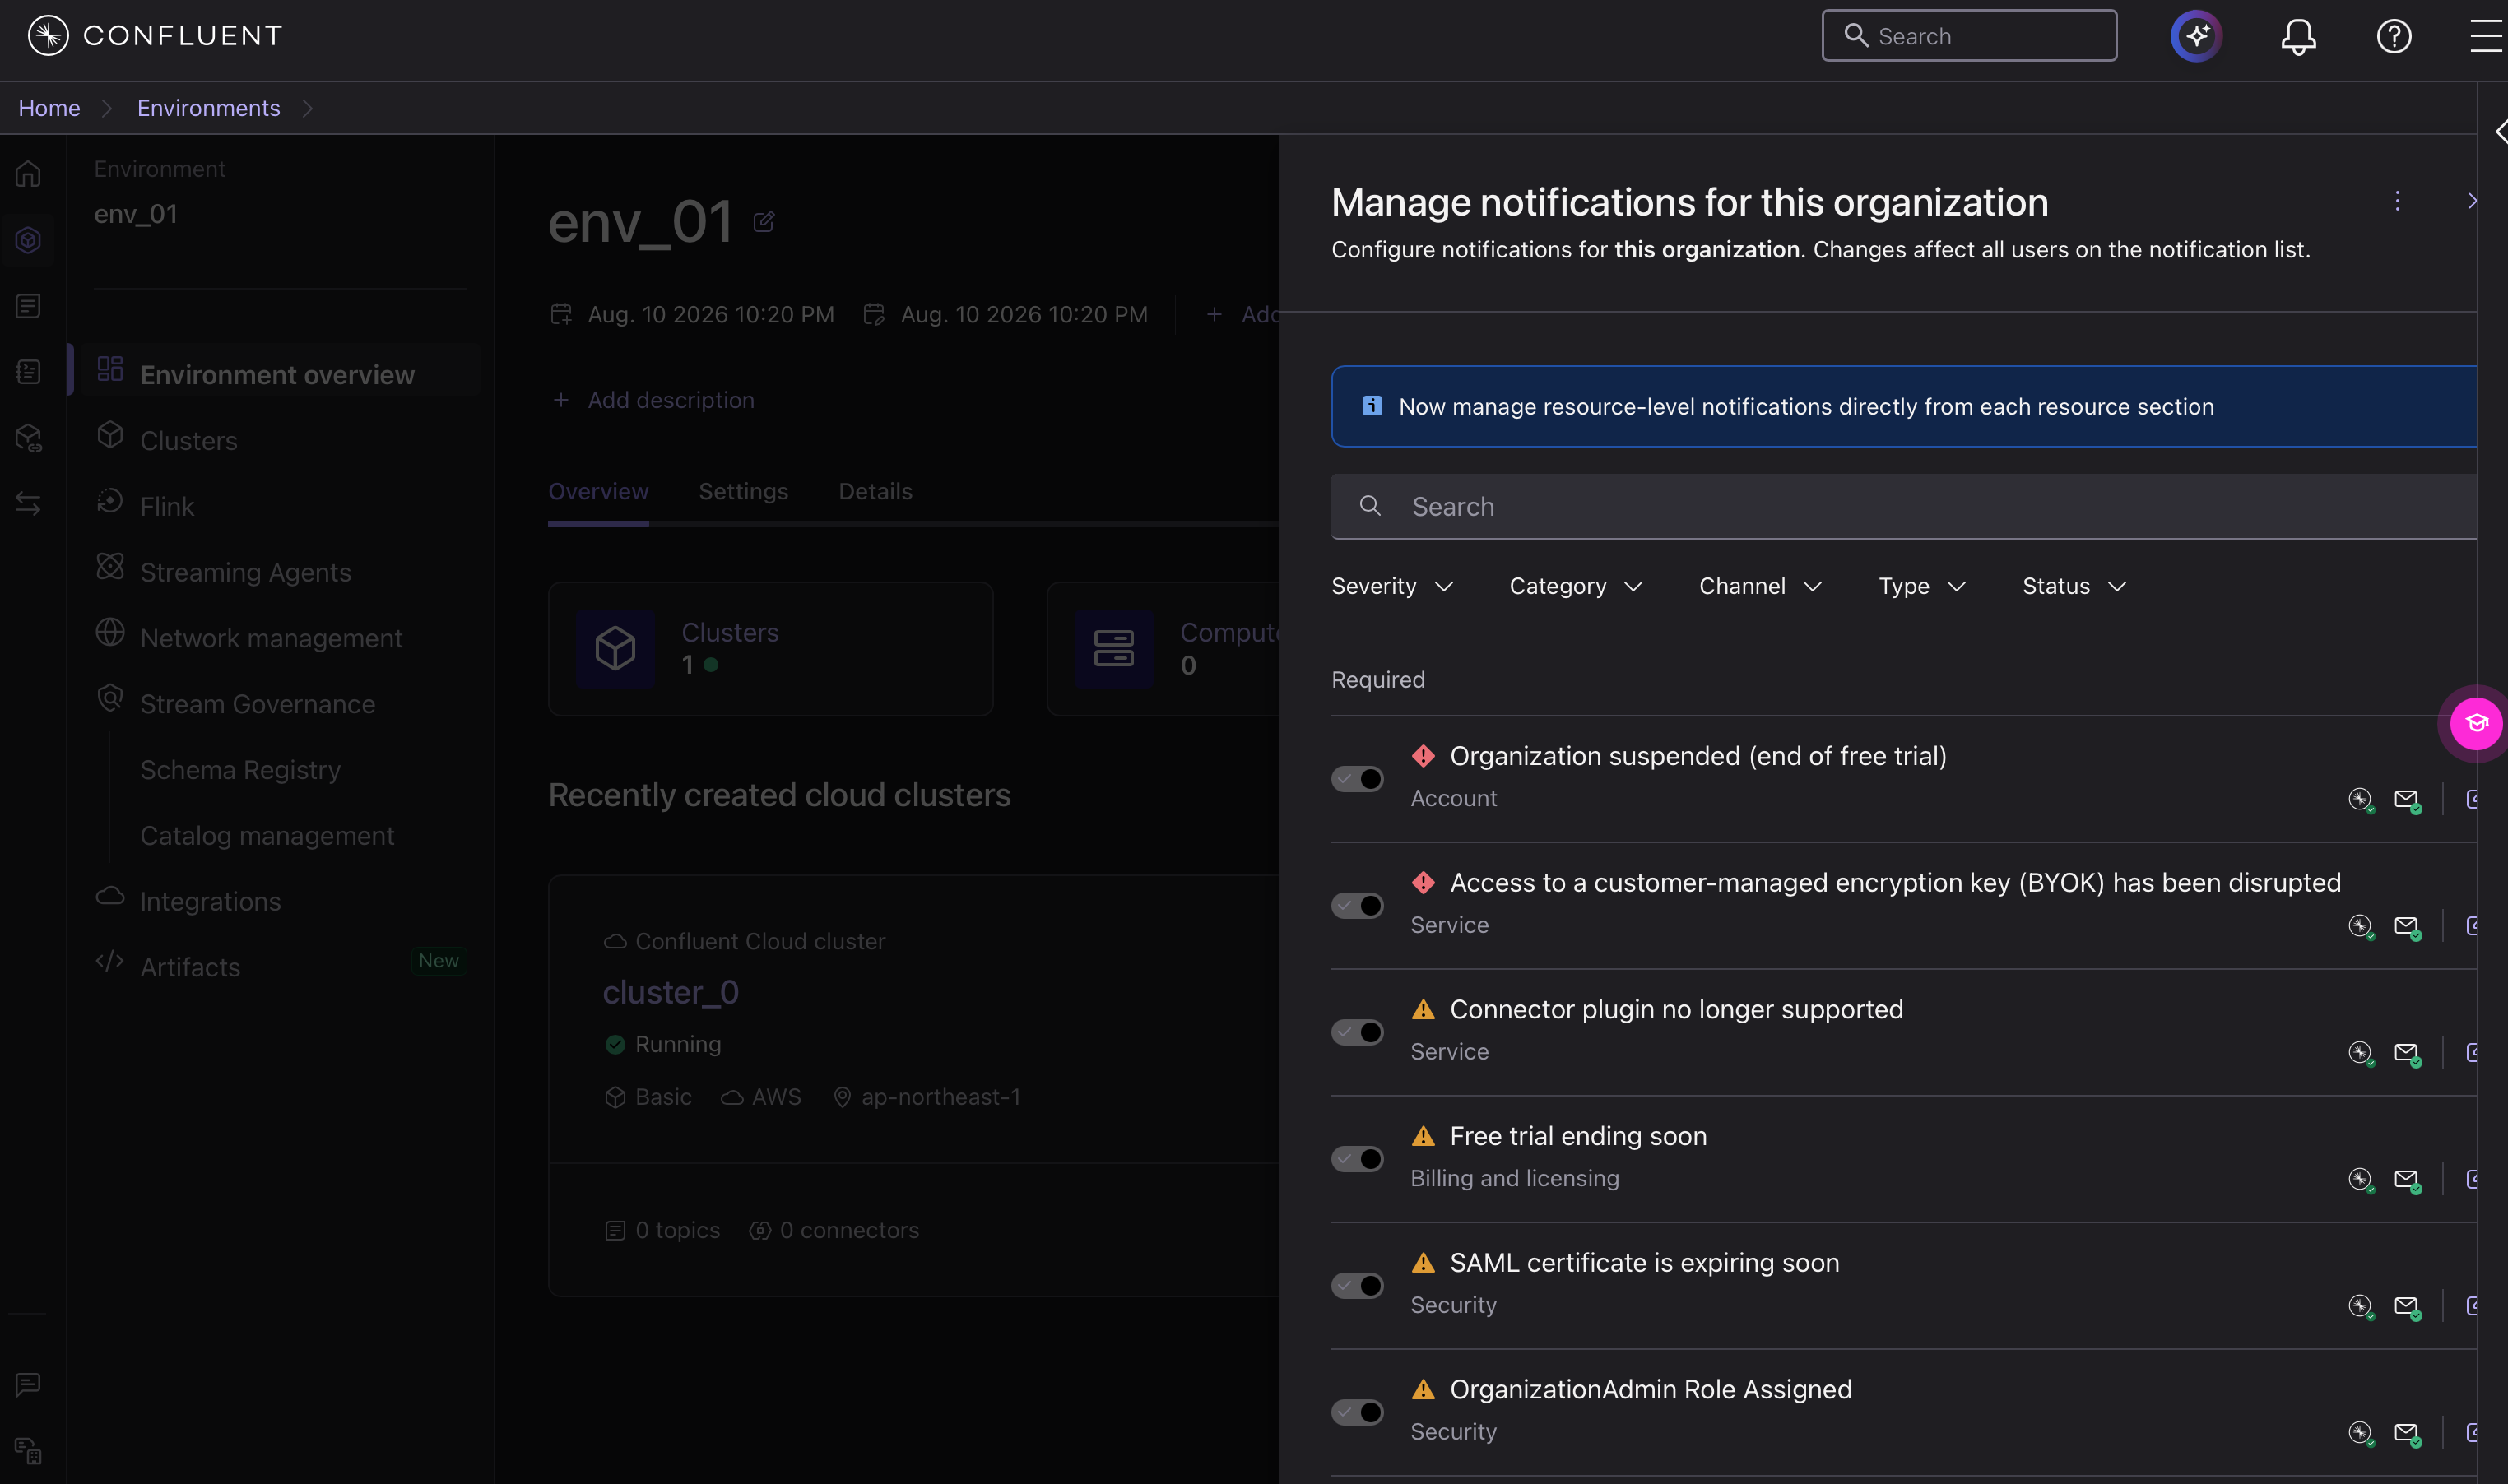Image resolution: width=2508 pixels, height=1484 pixels.
Task: Click the Environments icon in left rail
Action: (28, 240)
